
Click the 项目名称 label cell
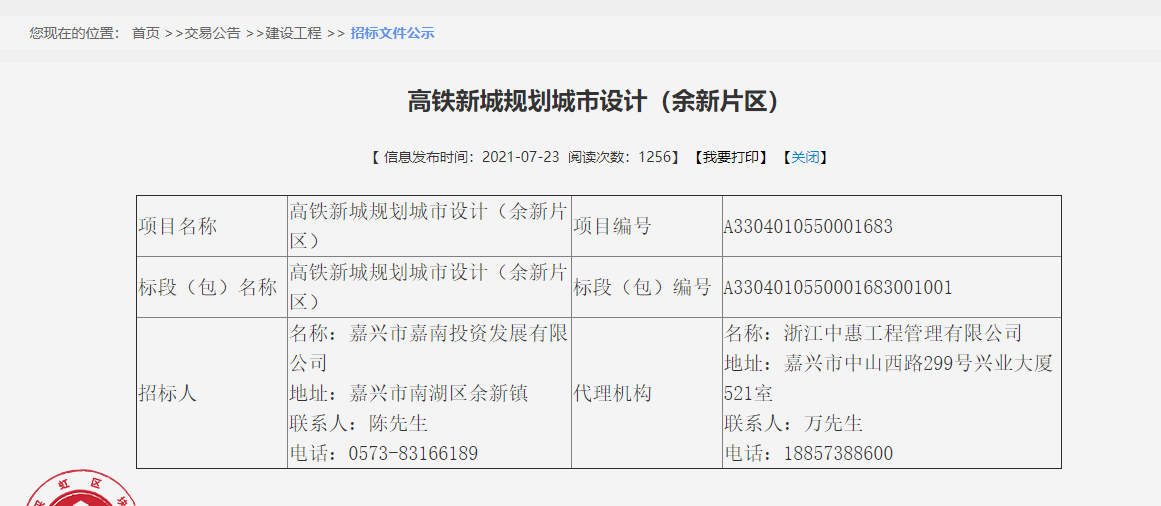point(178,227)
